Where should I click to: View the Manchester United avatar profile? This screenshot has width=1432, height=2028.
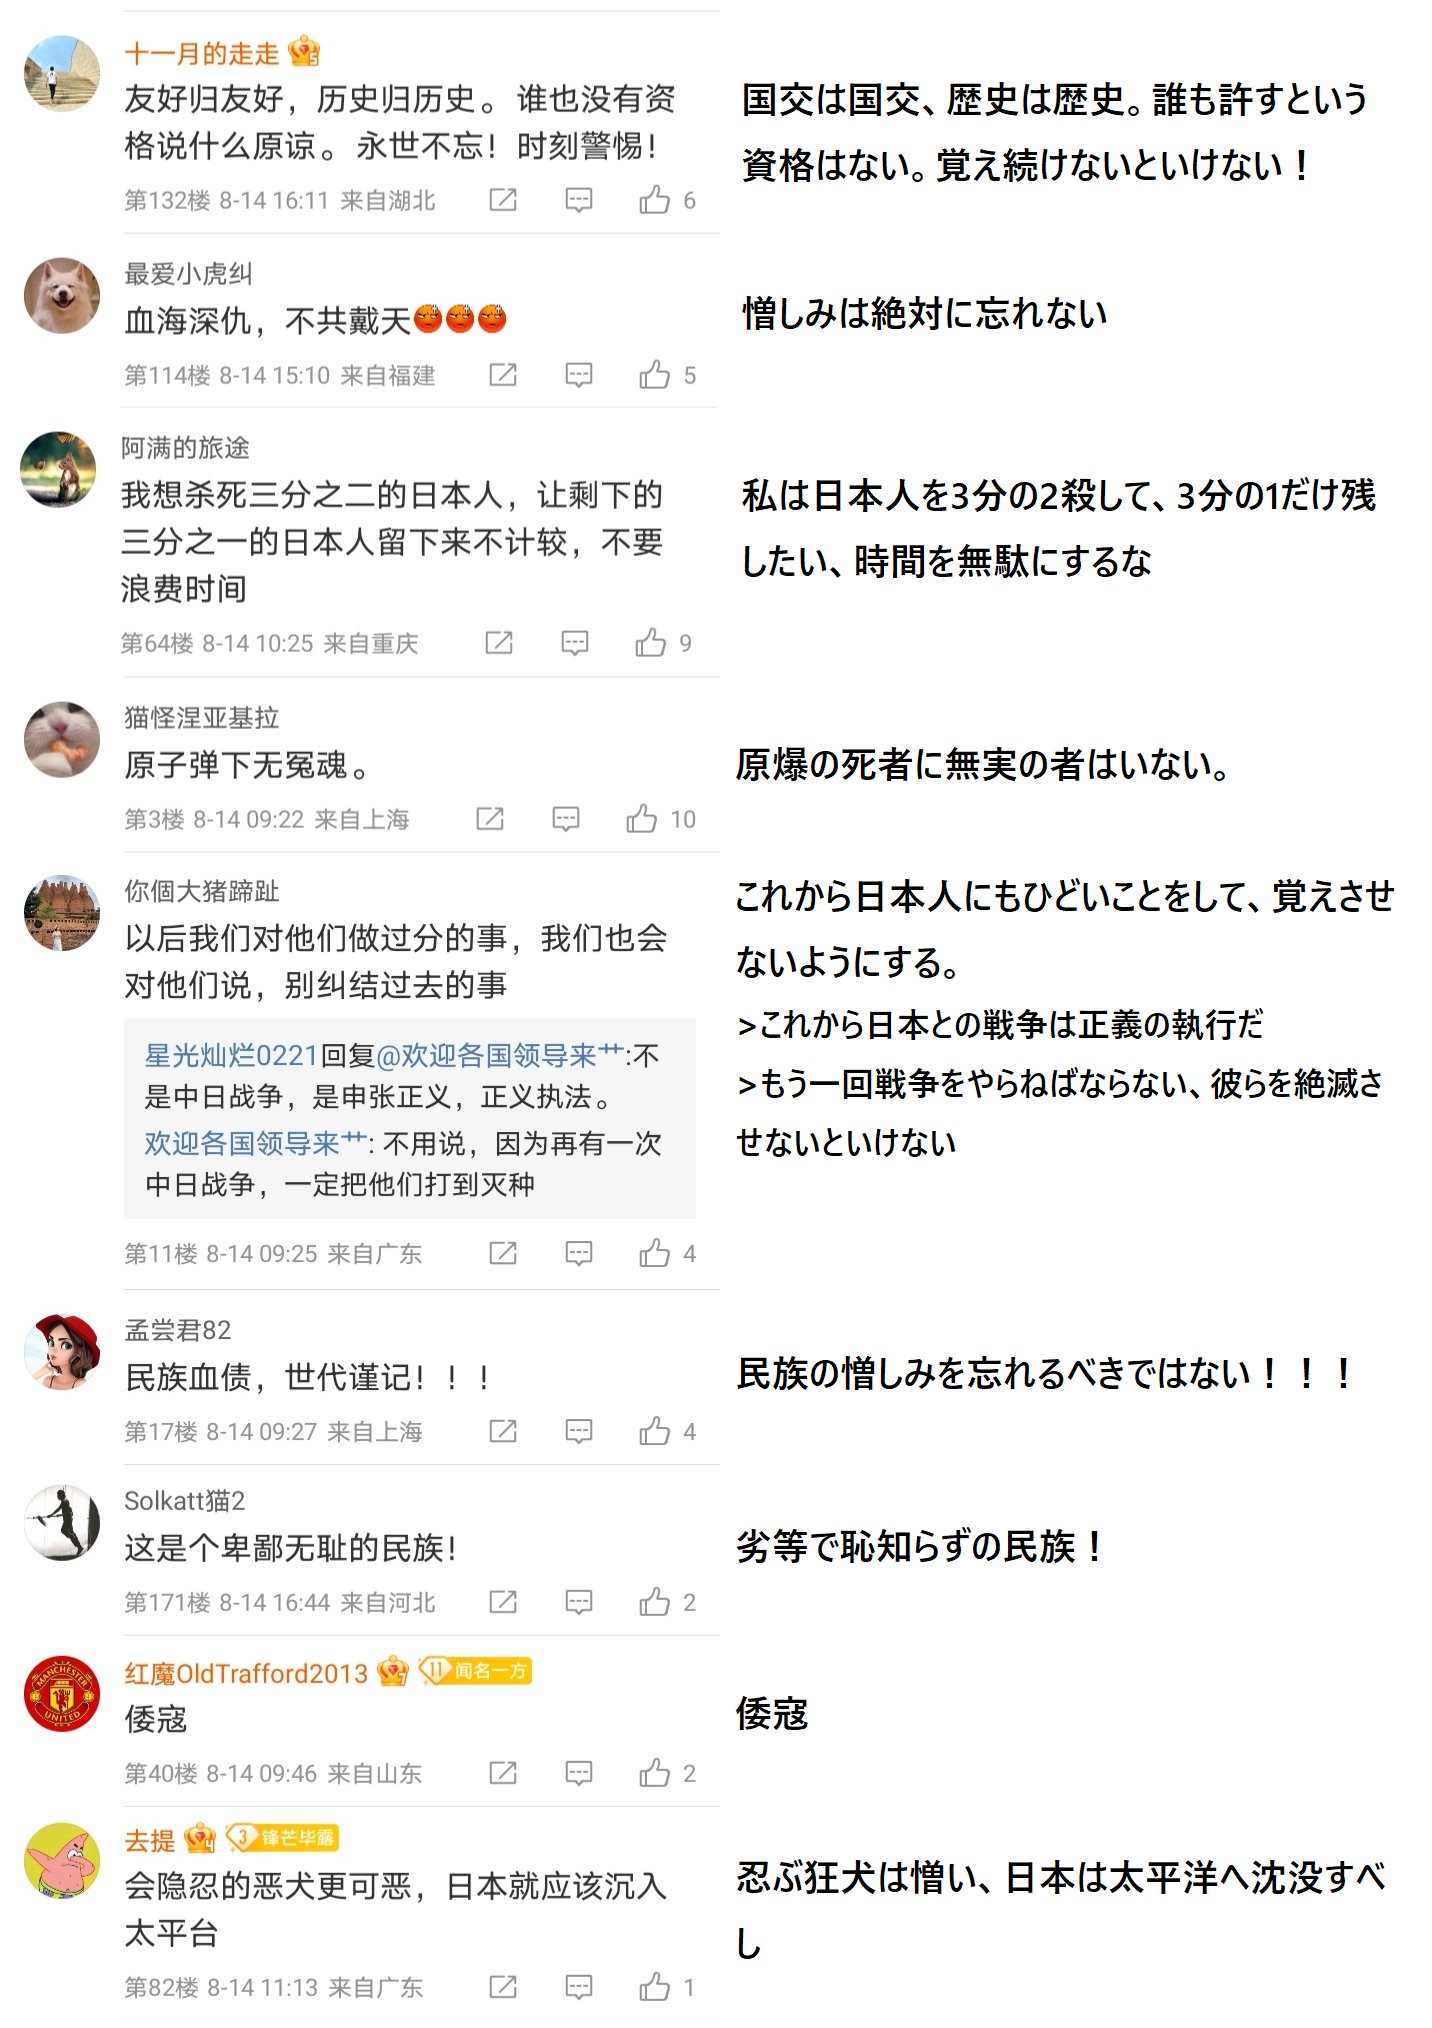62,1693
